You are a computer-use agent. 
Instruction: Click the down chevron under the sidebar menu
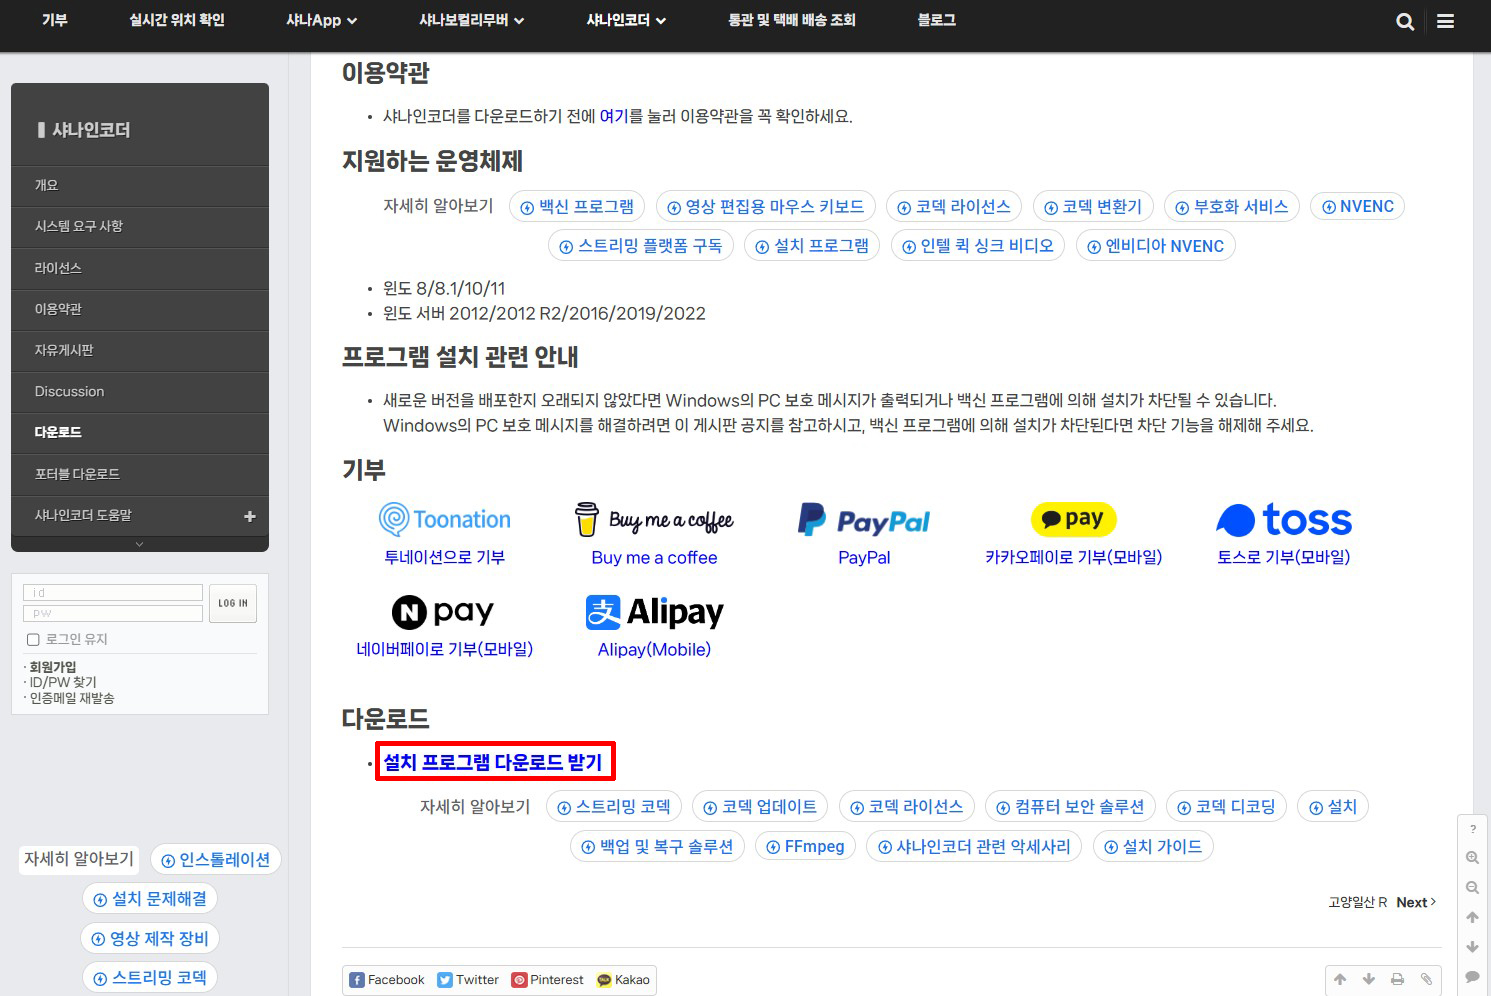pos(140,544)
